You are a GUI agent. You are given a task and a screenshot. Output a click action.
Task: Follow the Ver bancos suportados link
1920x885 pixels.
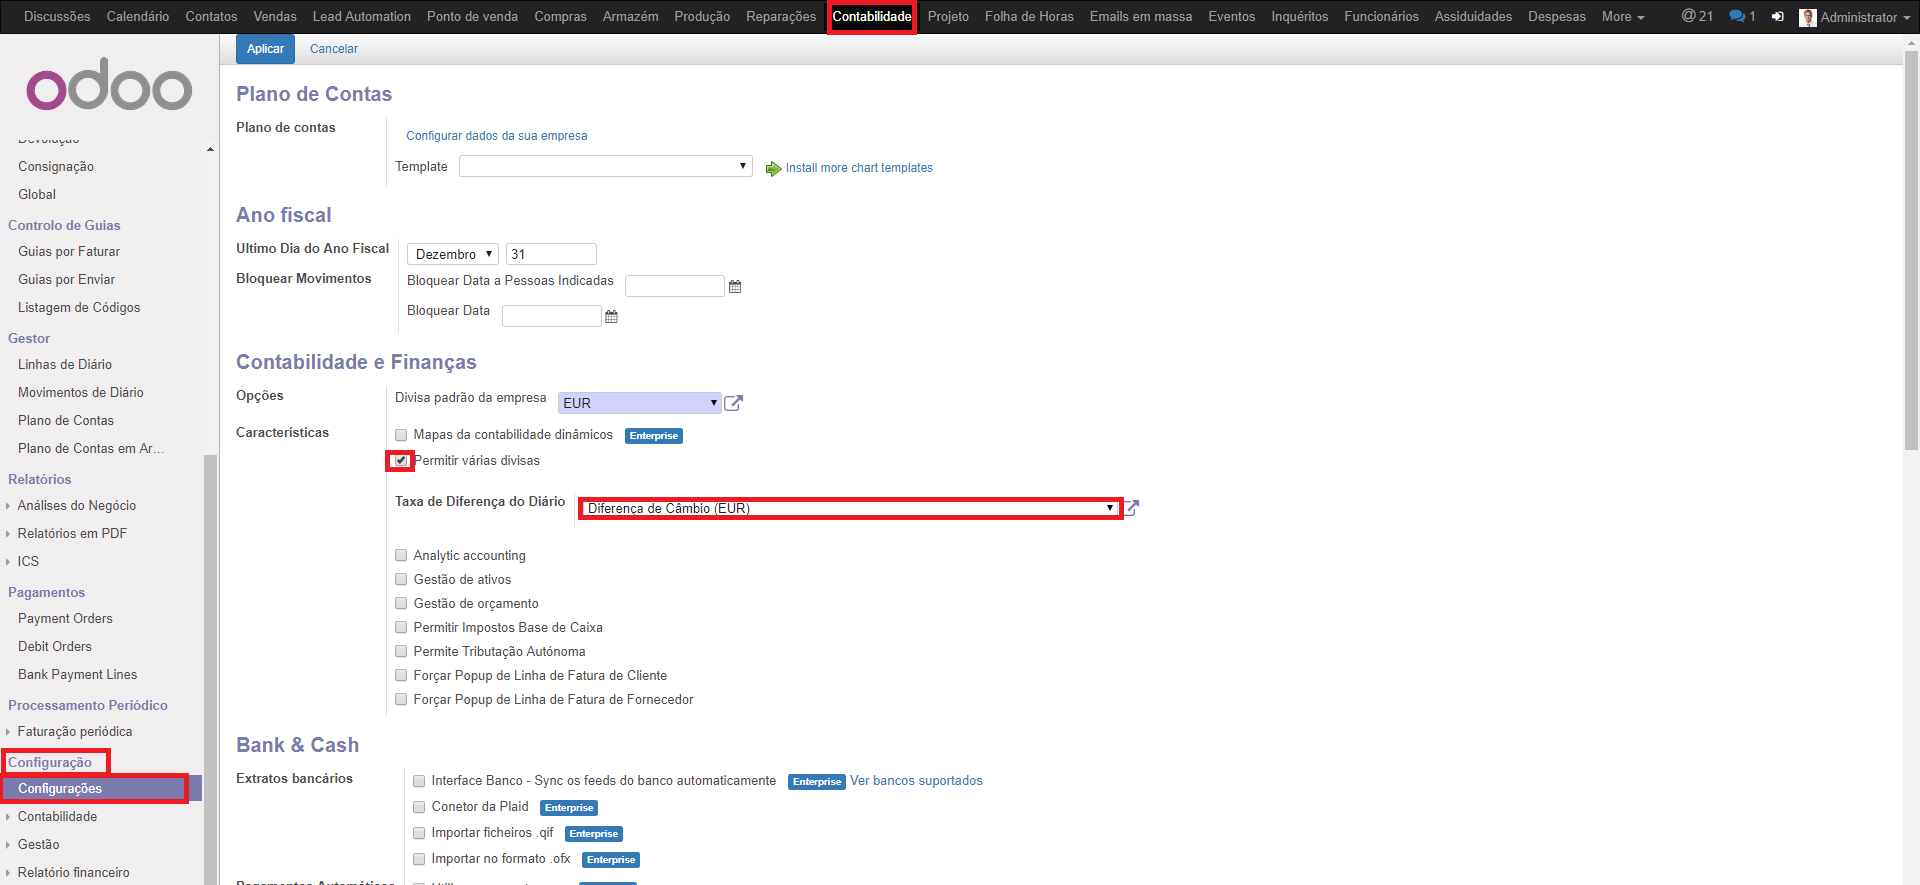point(916,781)
